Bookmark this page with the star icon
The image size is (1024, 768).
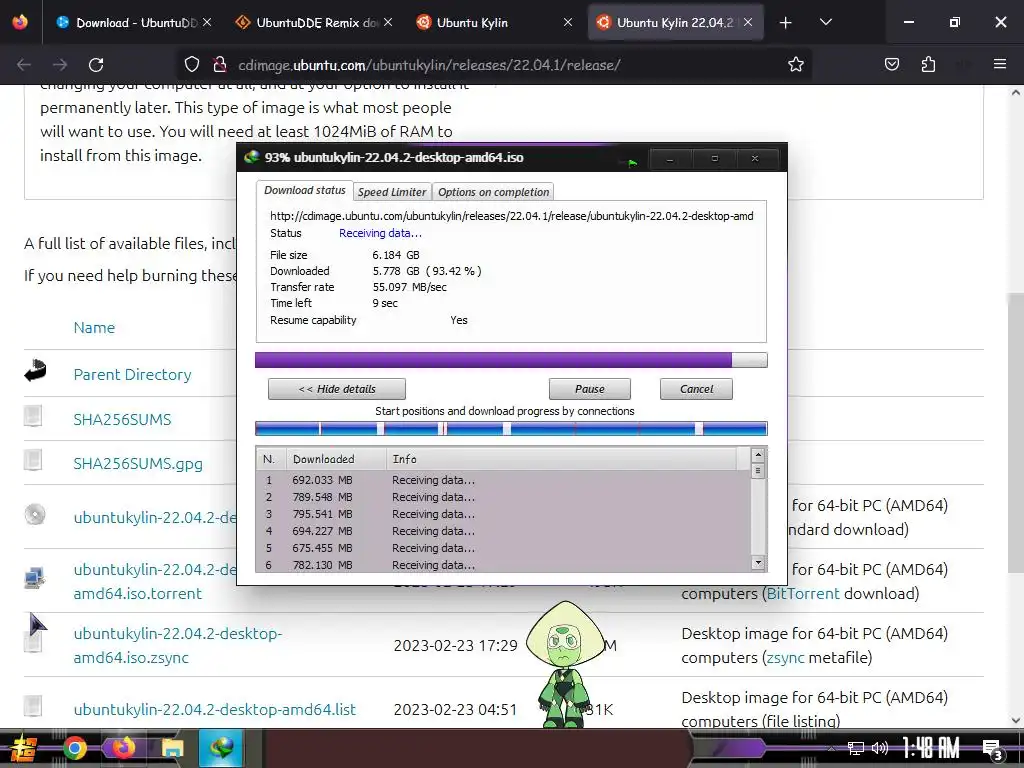click(795, 64)
